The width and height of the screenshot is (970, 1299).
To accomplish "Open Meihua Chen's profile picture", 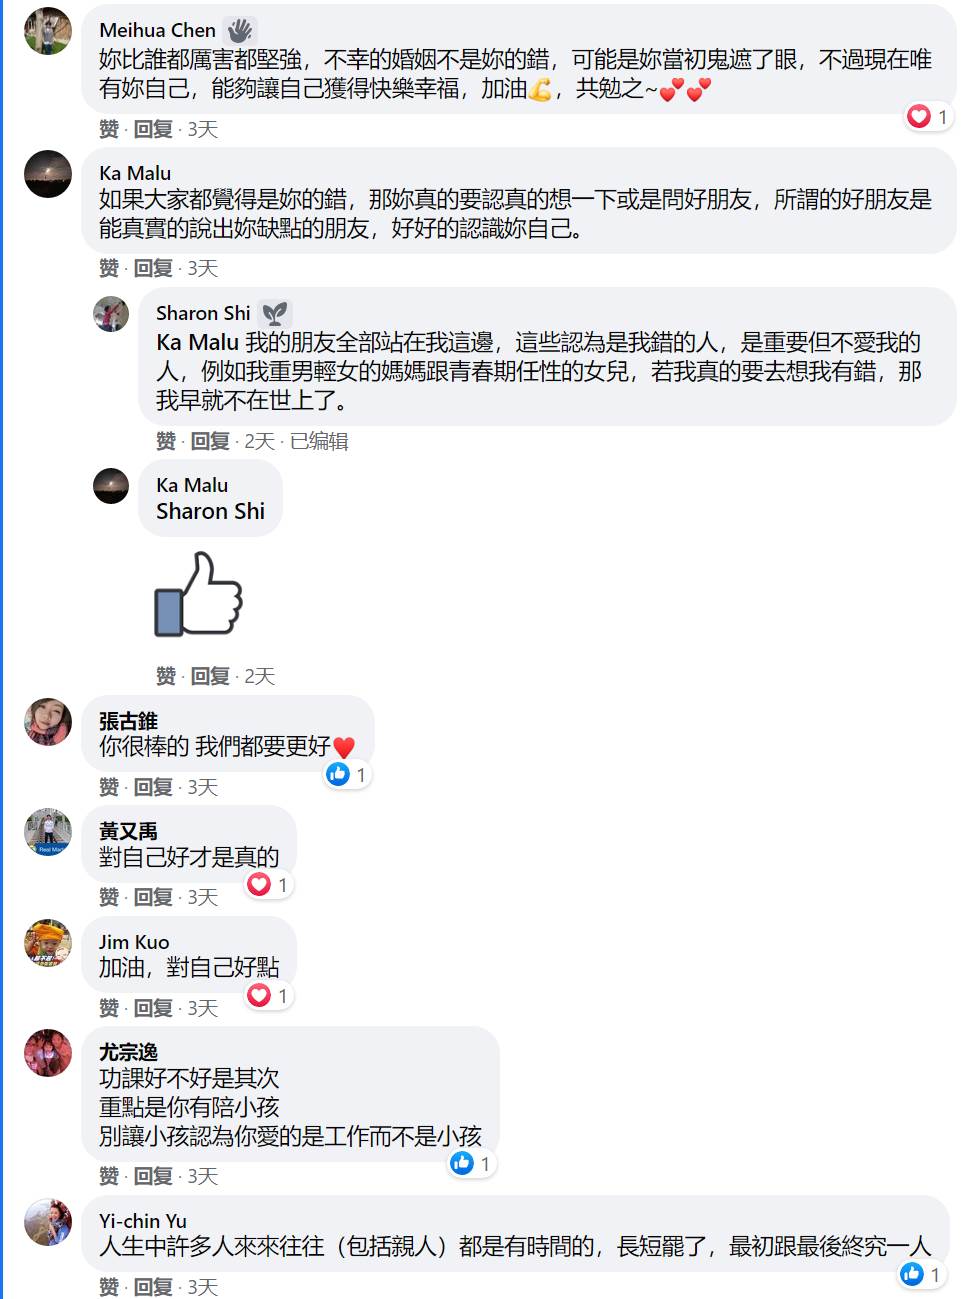I will click(48, 31).
